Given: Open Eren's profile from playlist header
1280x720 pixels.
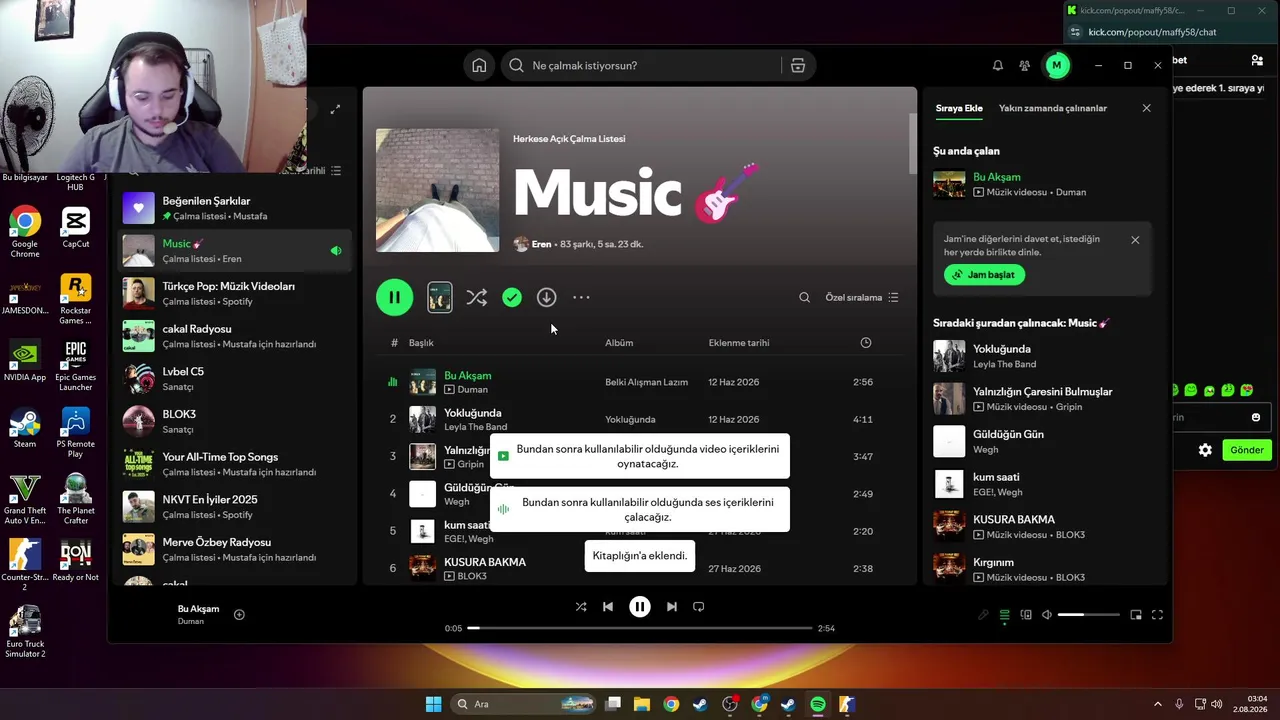Looking at the screenshot, I should pos(542,244).
